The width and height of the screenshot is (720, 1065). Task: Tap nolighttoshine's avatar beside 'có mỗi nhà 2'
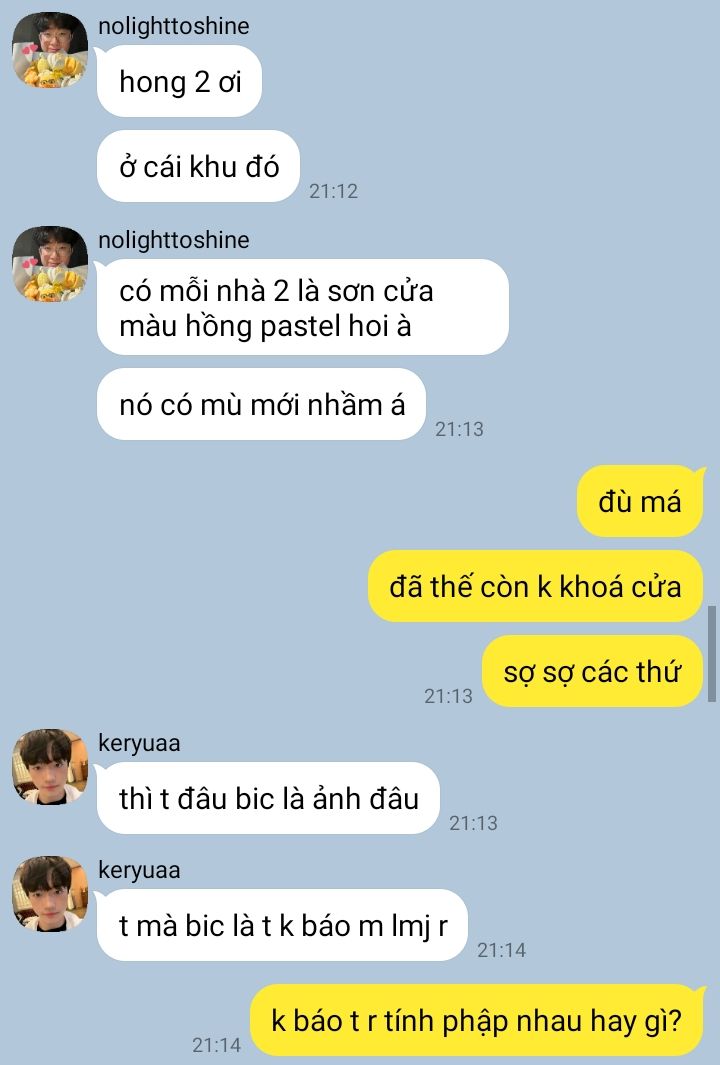(50, 264)
